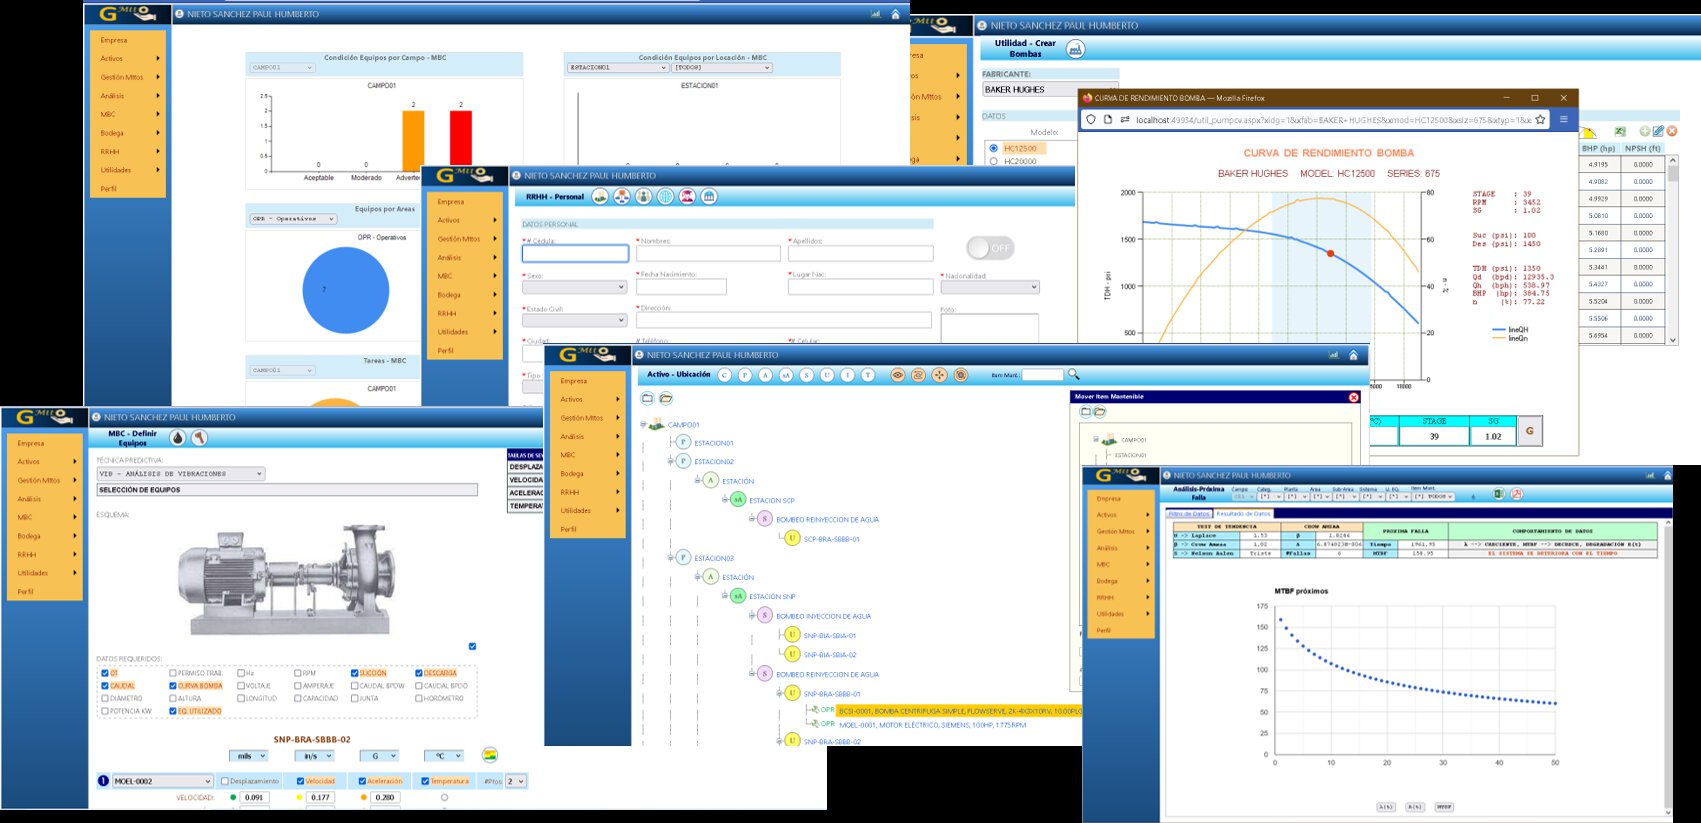Toggle the OFF switch in RRHH Personal form

tap(990, 248)
